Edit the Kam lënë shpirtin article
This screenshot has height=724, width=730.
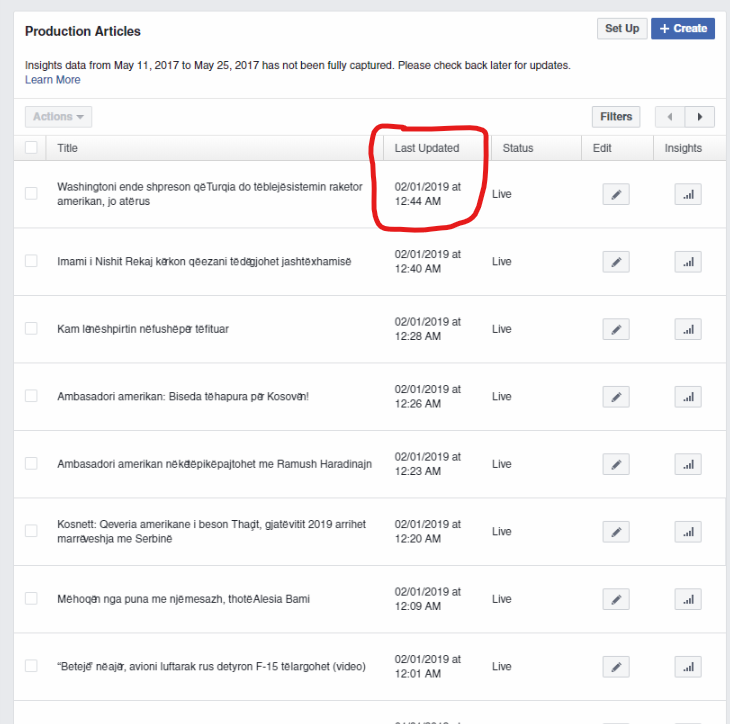pyautogui.click(x=615, y=329)
